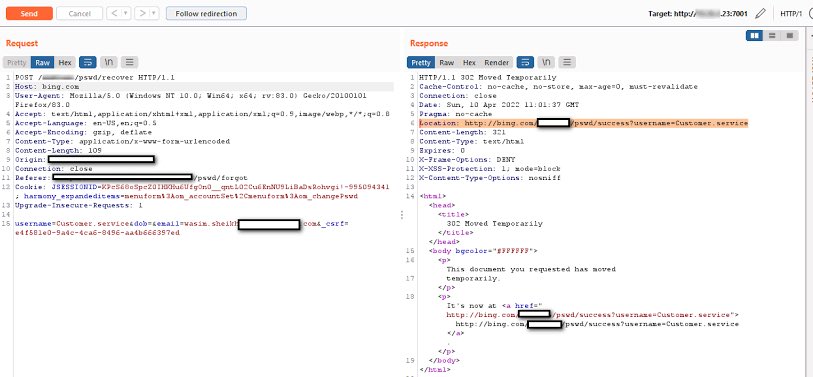Switch to top-bottom horizontal layout
The height and width of the screenshot is (377, 813).
(772, 35)
